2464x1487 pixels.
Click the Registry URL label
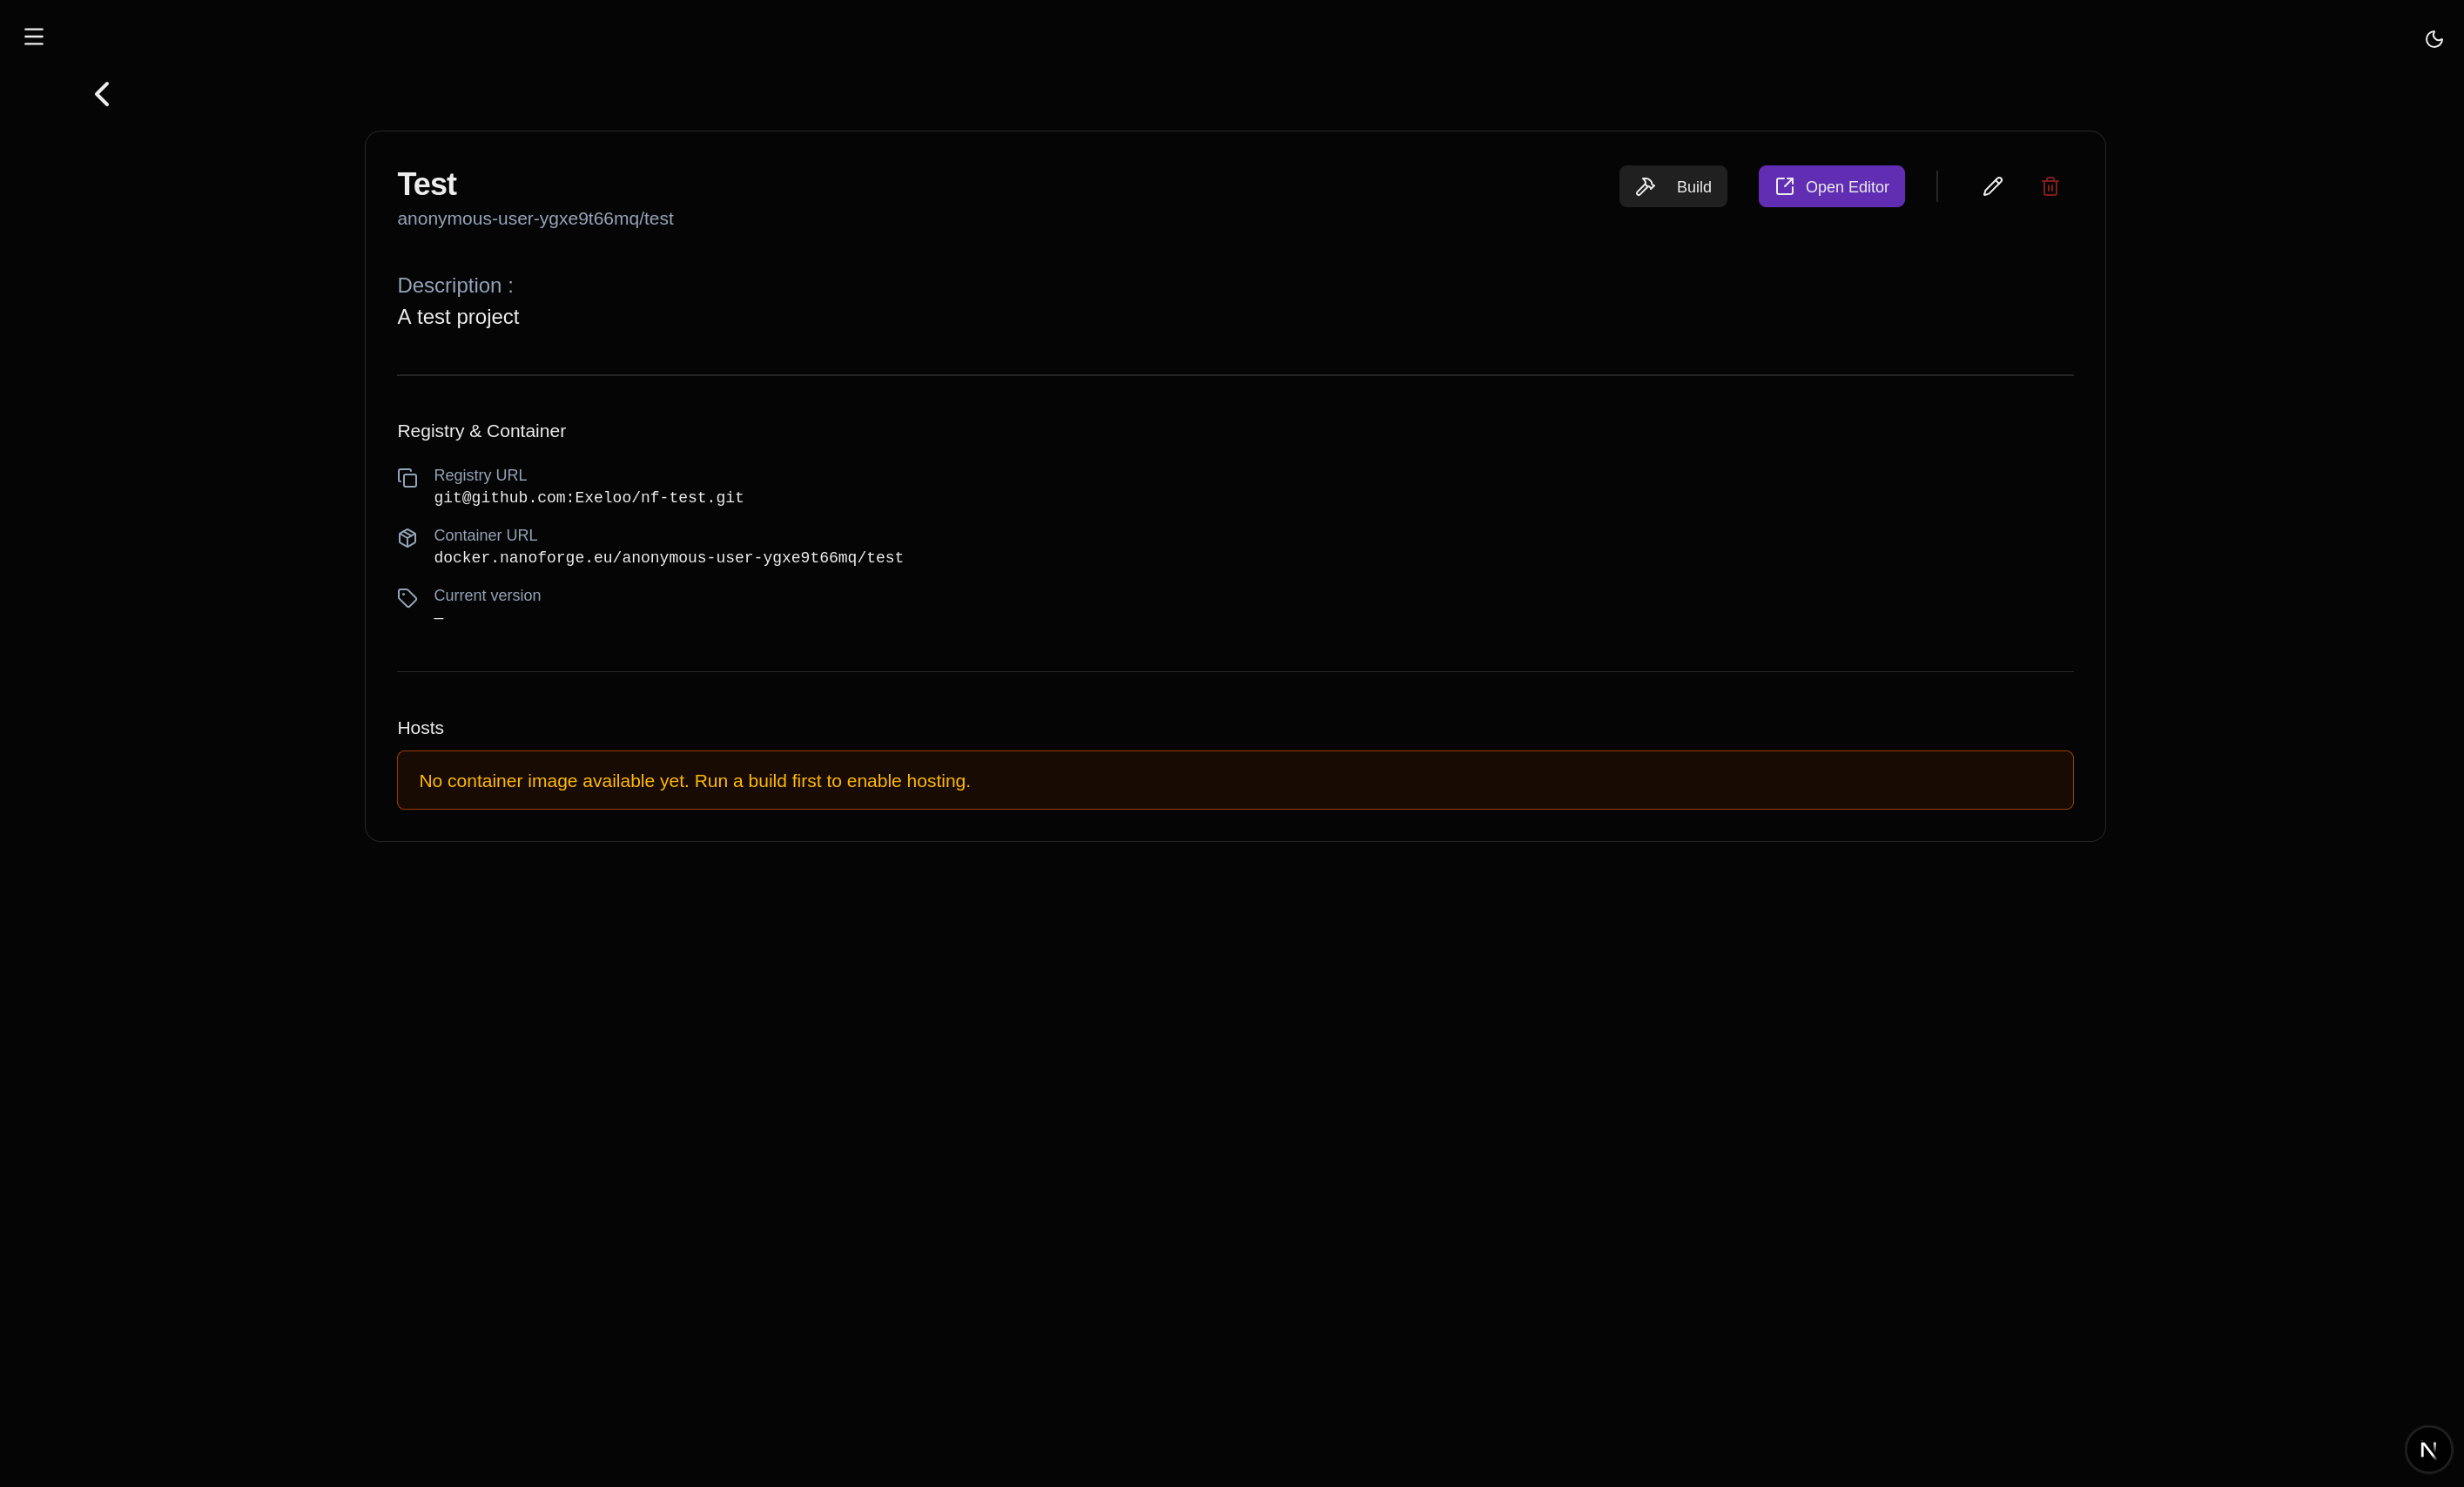[480, 476]
